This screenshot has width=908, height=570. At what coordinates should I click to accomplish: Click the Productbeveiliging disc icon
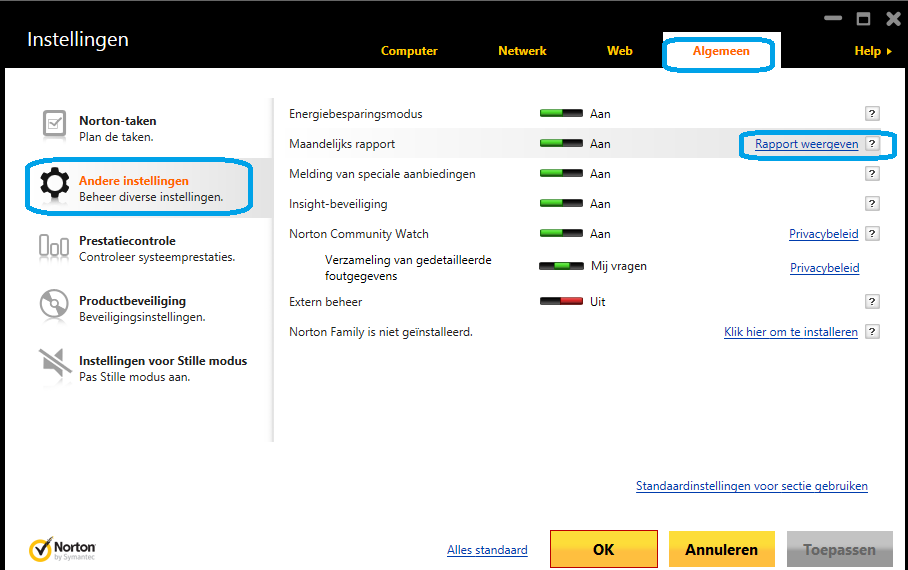click(x=54, y=304)
